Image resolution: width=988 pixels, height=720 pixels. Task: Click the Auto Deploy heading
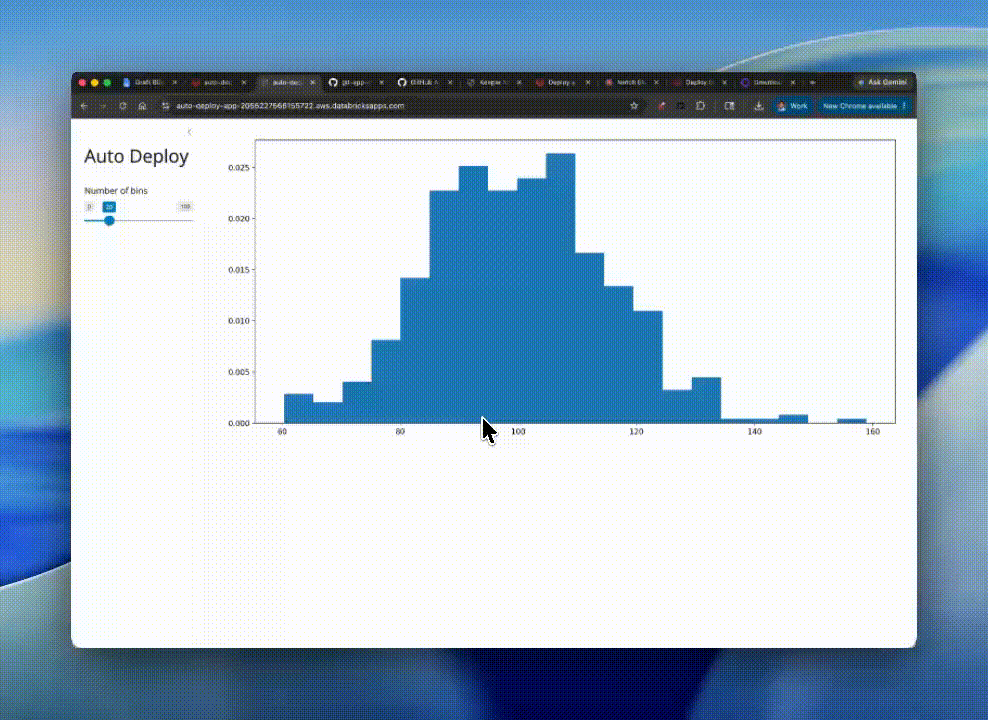coord(136,156)
